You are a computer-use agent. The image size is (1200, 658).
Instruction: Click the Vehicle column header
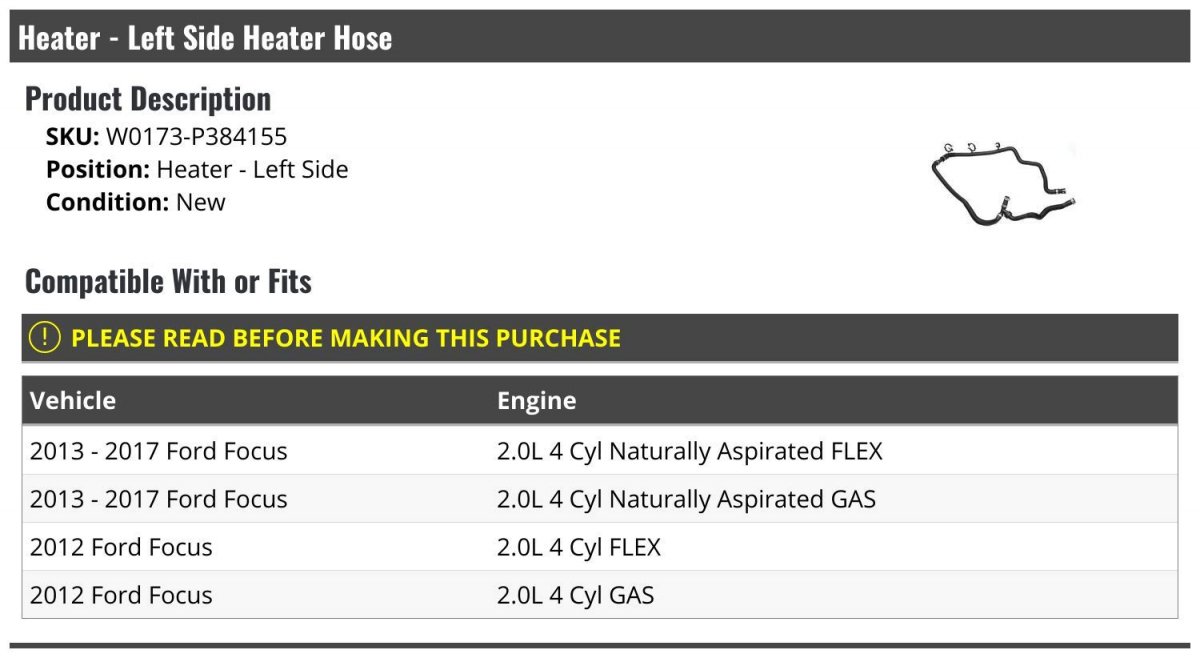(x=73, y=401)
